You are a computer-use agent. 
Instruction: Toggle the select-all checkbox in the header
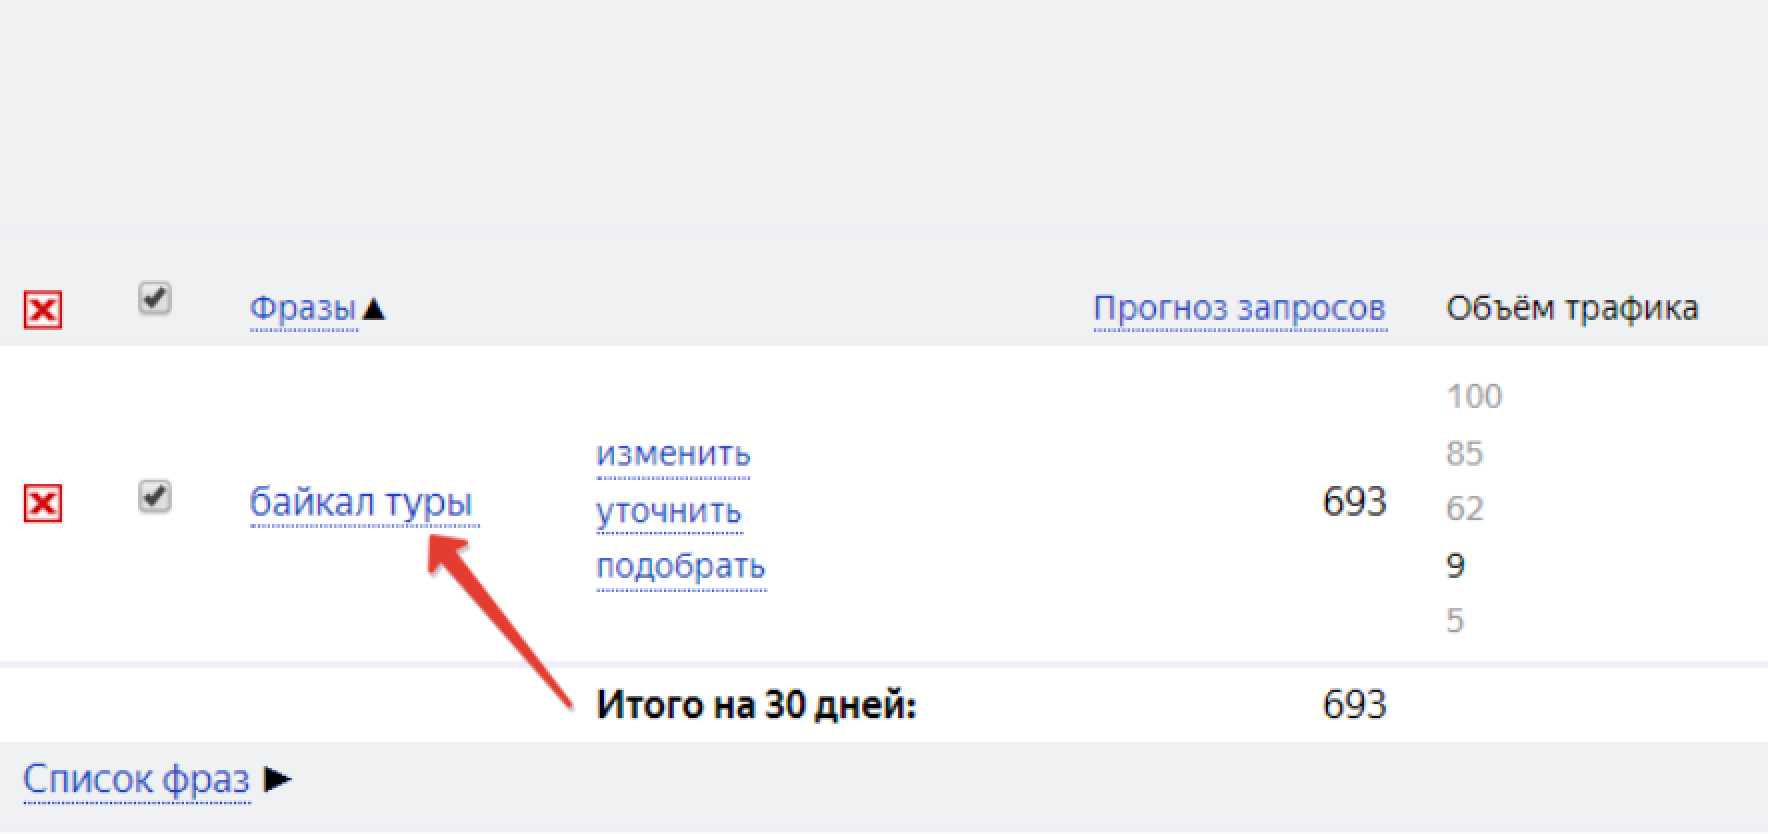[154, 298]
